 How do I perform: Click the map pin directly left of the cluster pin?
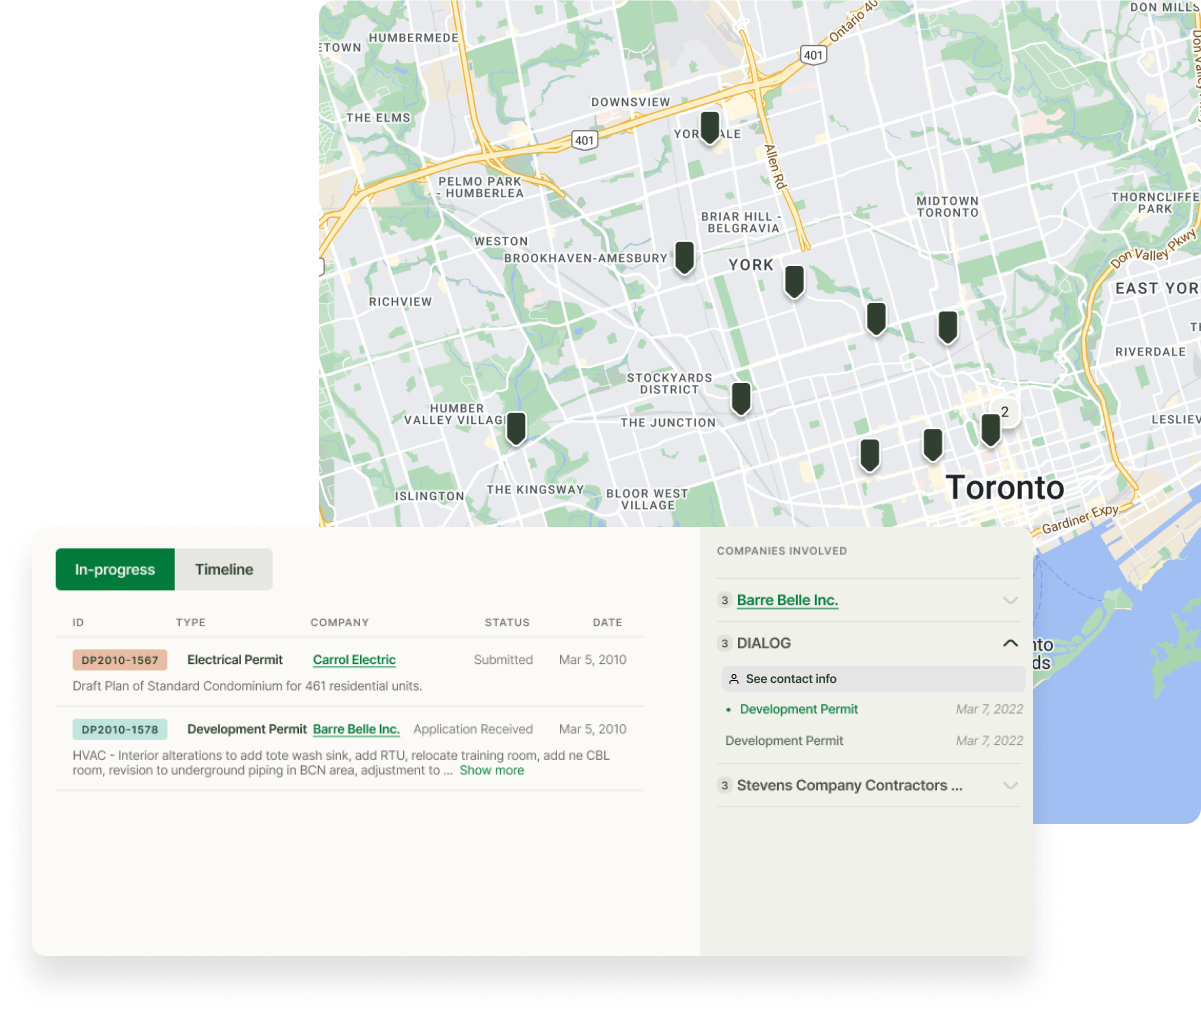(932, 444)
